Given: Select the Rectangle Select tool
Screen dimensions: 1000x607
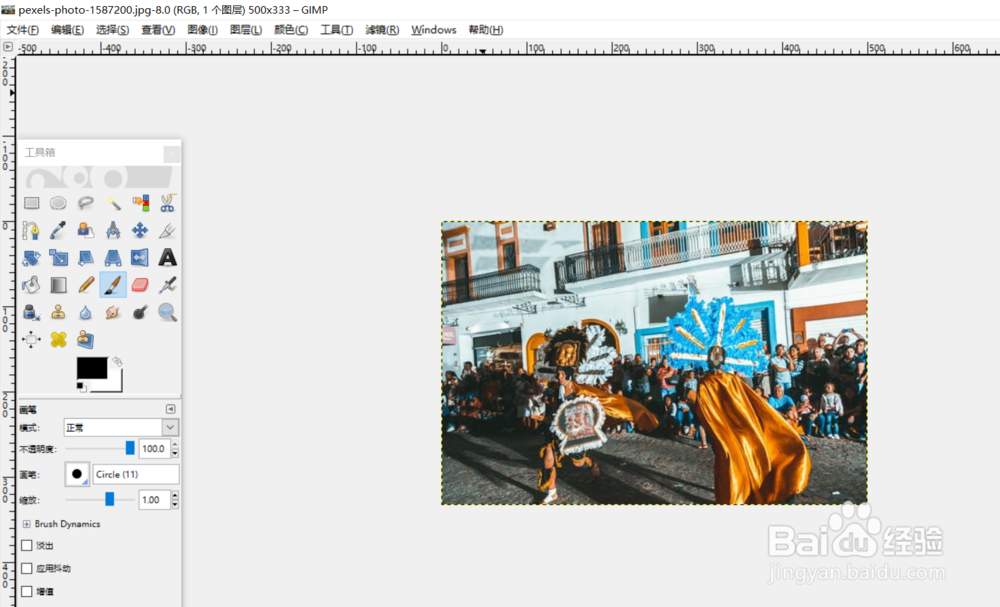Looking at the screenshot, I should click(x=31, y=203).
